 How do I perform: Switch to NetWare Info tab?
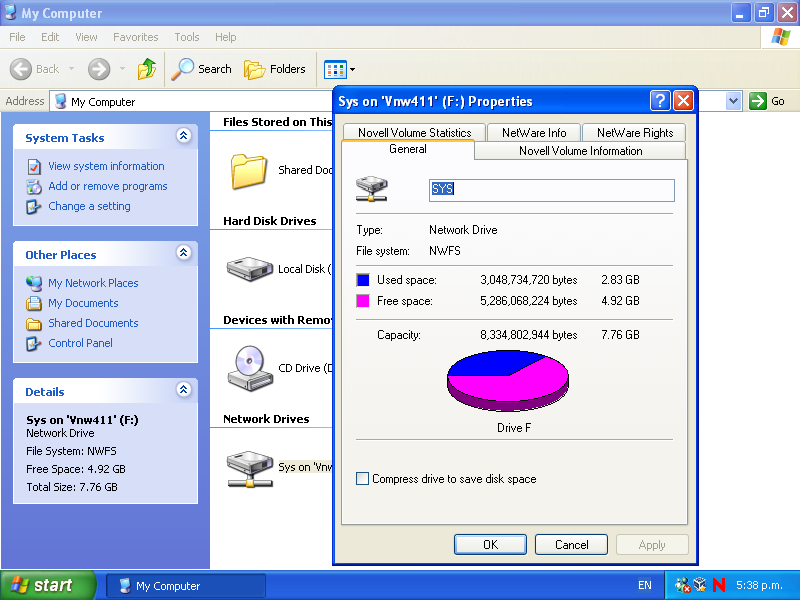click(534, 133)
